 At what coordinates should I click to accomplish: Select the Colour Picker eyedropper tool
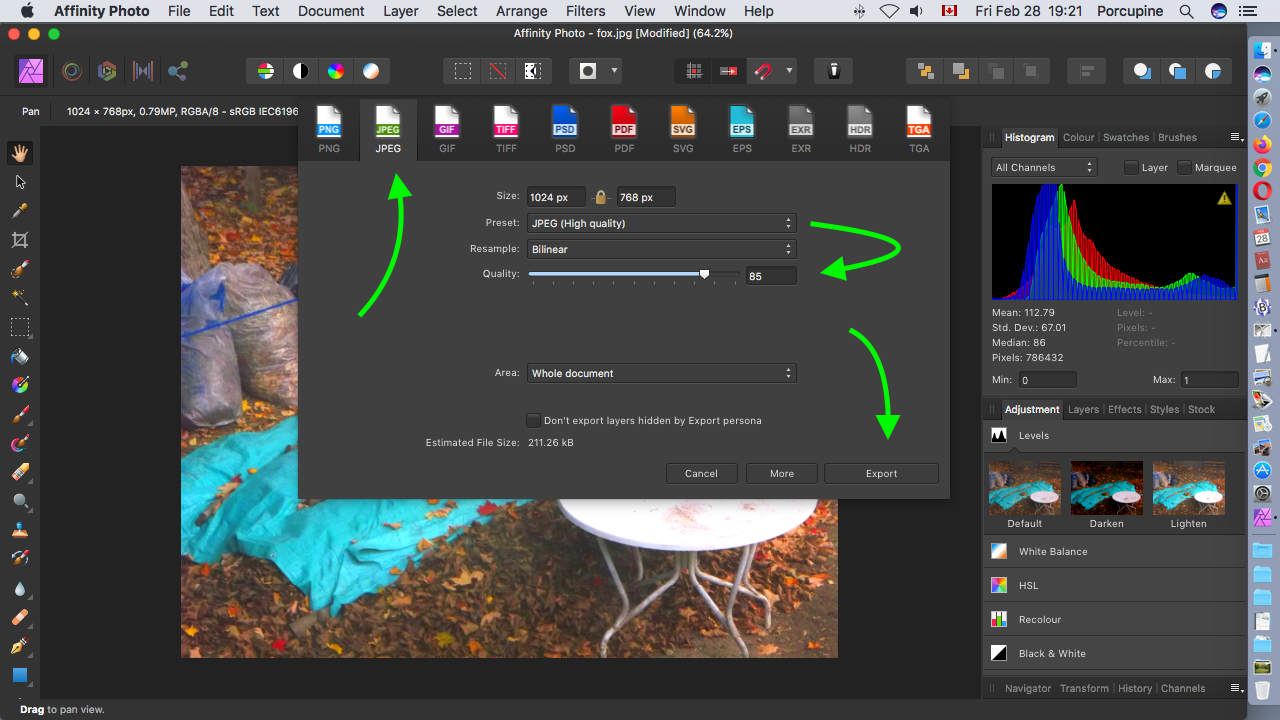tap(20, 211)
